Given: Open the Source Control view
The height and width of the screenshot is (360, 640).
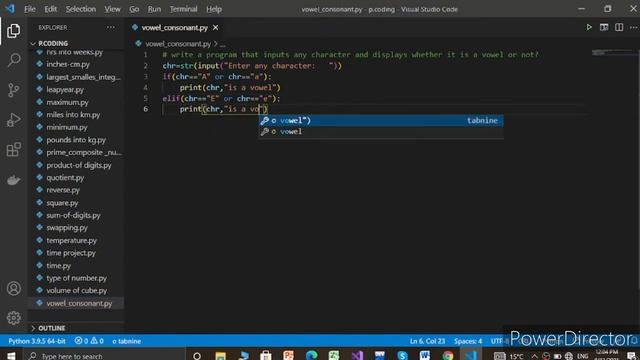Looking at the screenshot, I should [13, 90].
